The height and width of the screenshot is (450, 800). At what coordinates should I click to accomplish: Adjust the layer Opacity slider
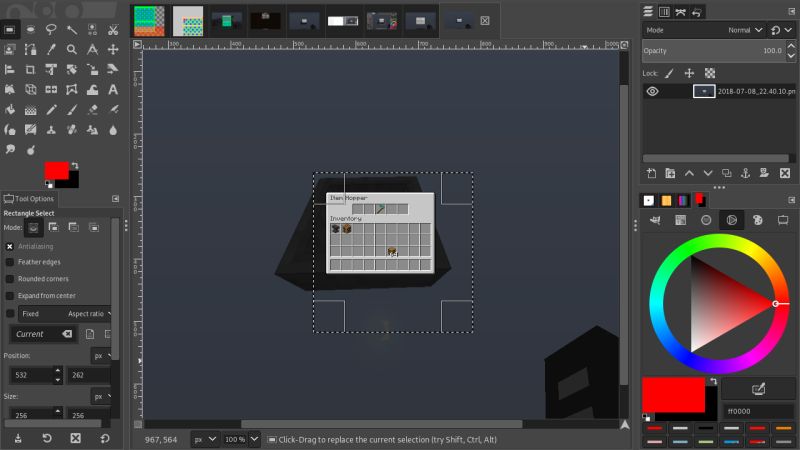point(714,51)
